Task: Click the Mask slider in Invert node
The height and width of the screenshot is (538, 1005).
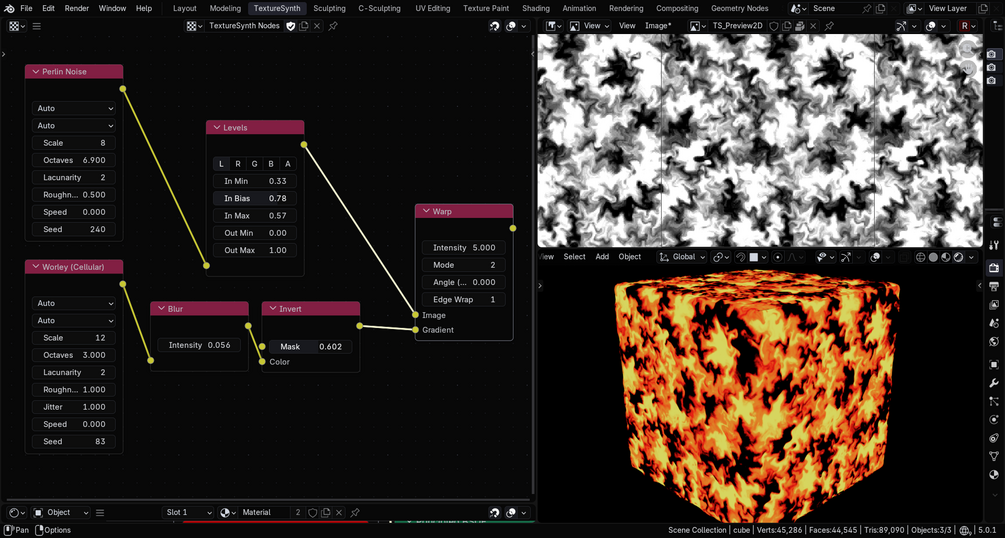Action: click(310, 346)
